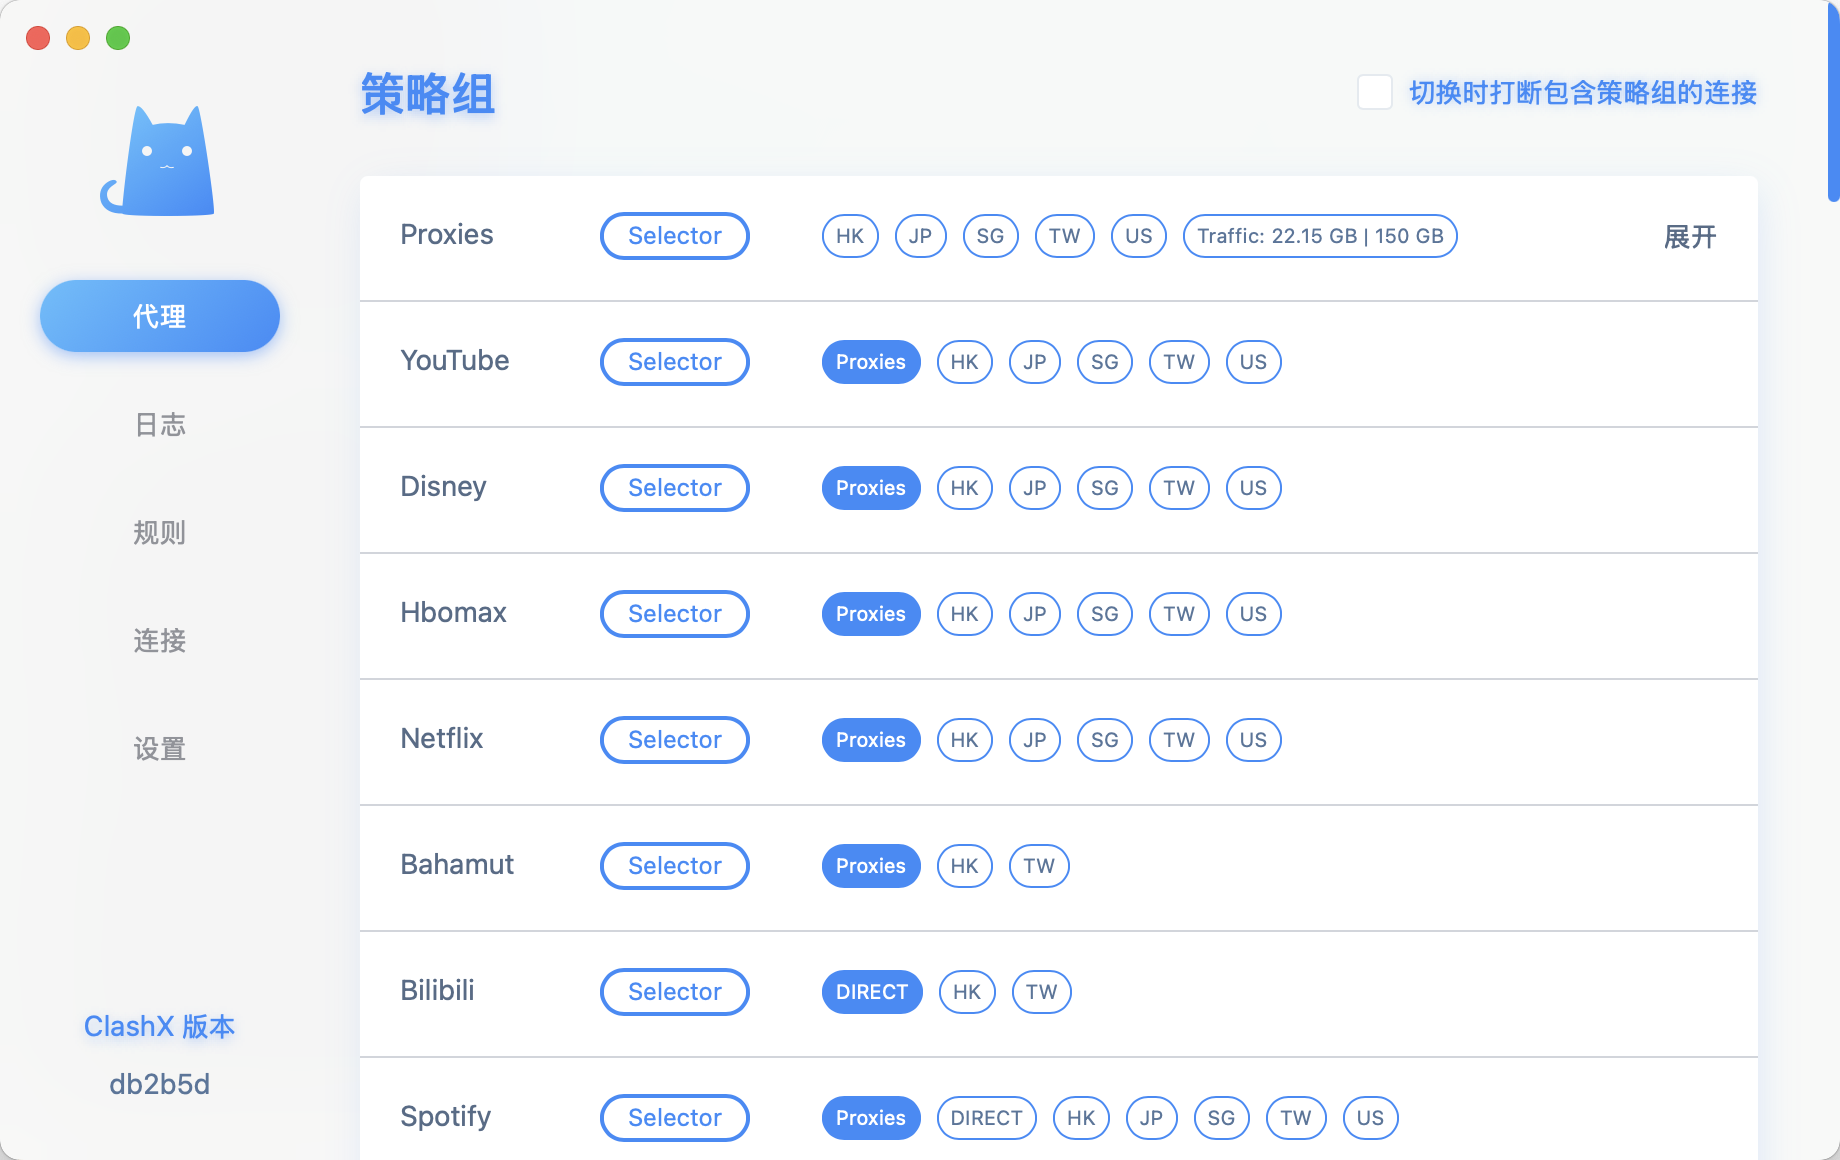The height and width of the screenshot is (1160, 1840).
Task: Click the ClashX 版本 label
Action: [160, 1026]
